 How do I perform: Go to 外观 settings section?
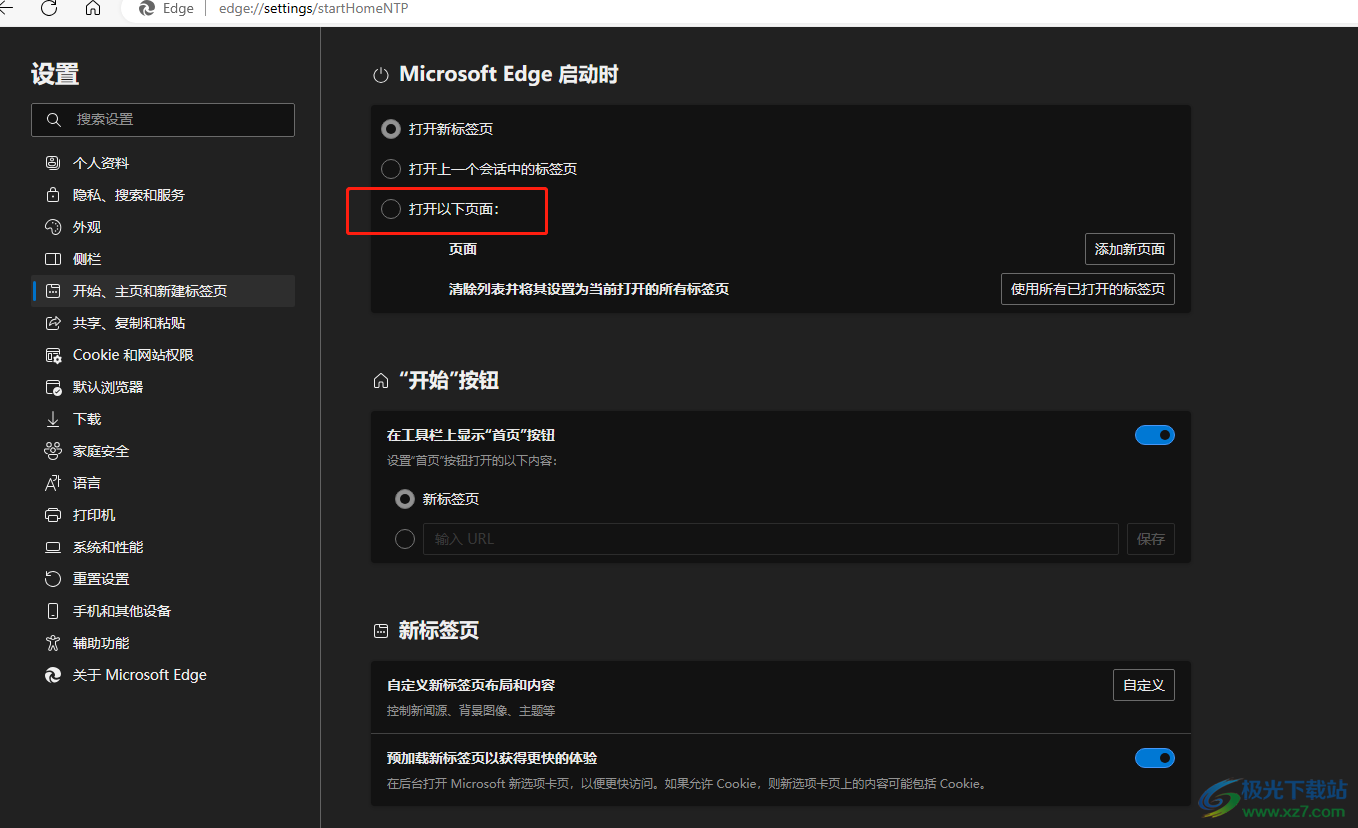pyautogui.click(x=163, y=227)
